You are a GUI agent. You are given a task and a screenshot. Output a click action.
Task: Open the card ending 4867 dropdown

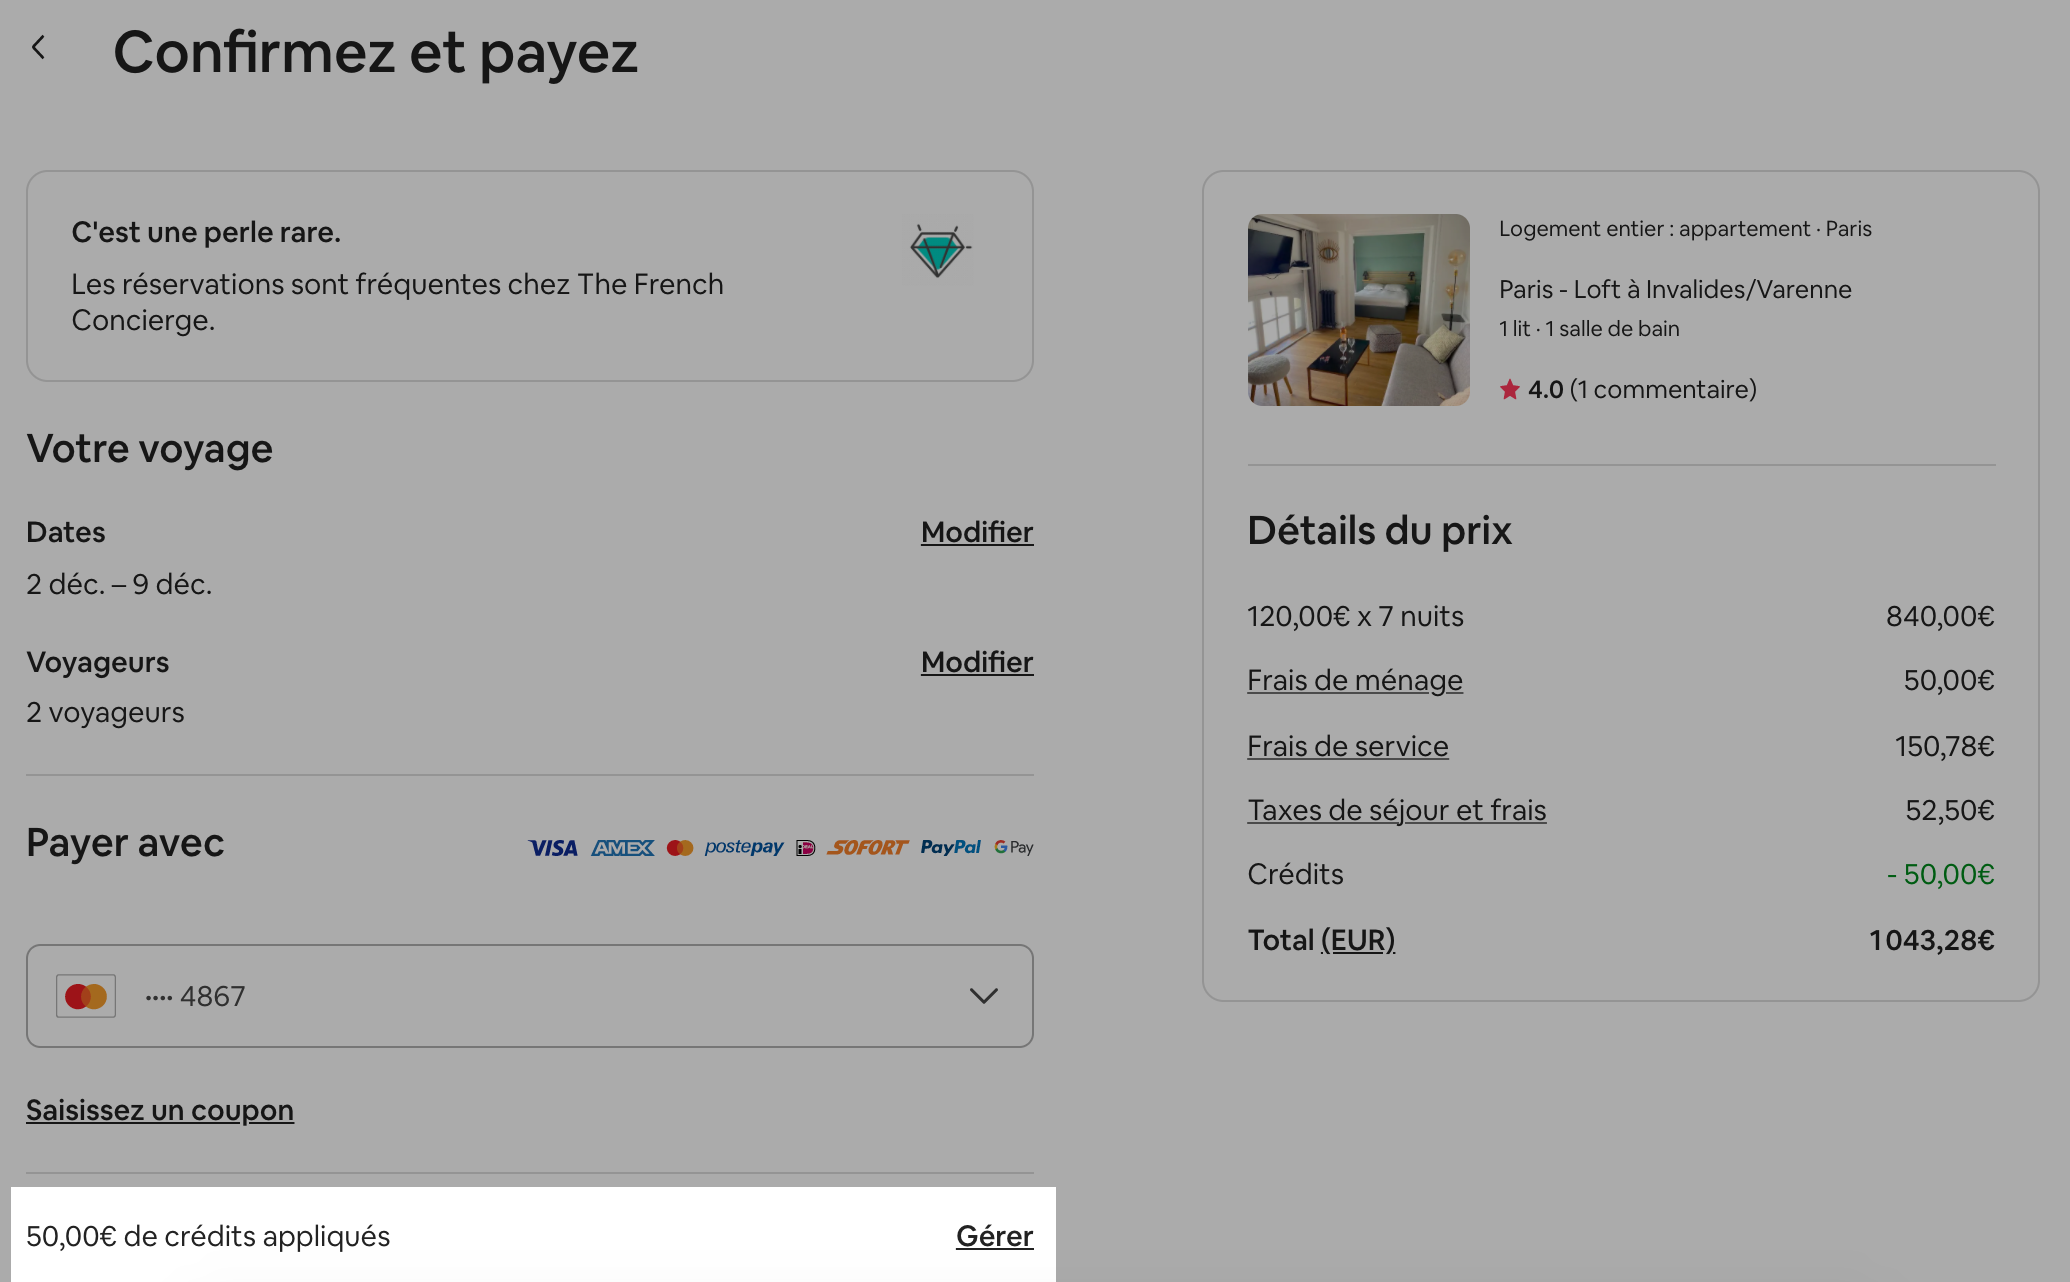(530, 996)
